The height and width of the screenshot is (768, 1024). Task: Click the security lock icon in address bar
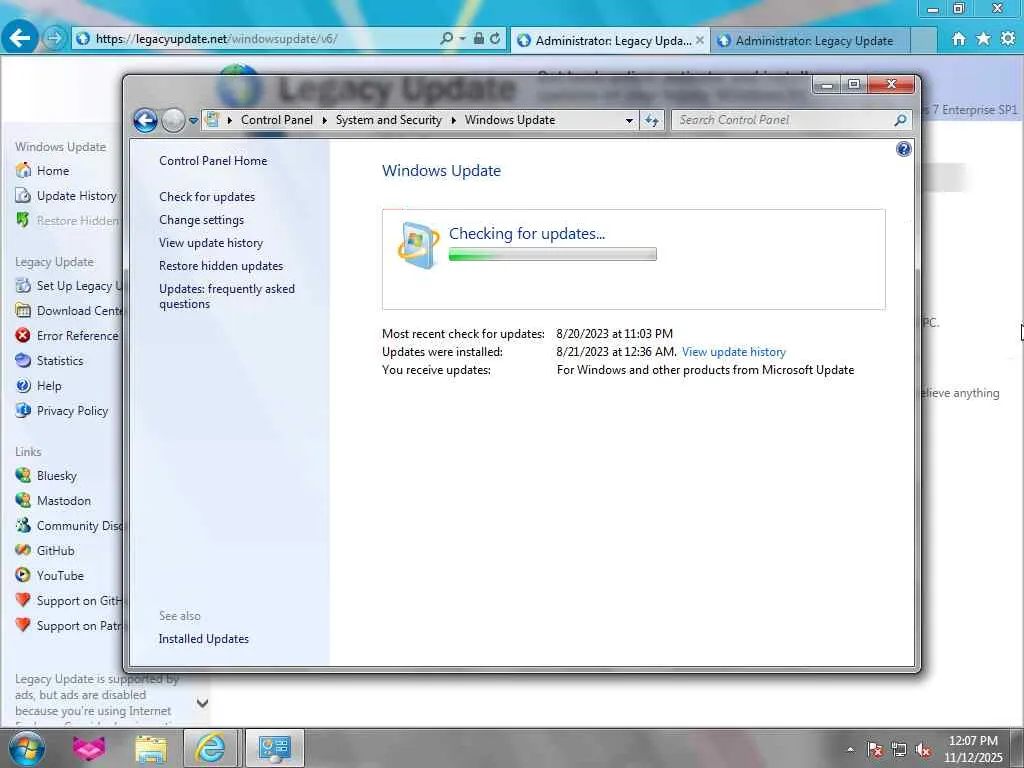479,39
